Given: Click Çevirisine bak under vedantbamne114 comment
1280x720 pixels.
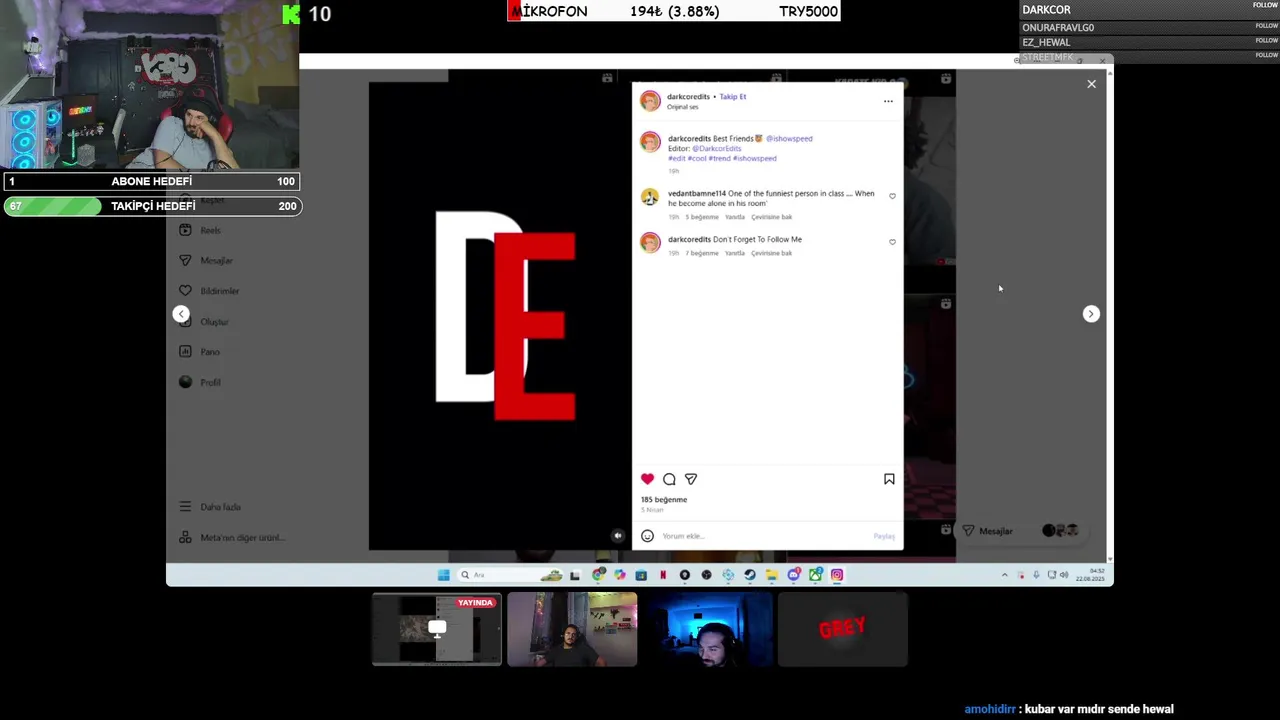Looking at the screenshot, I should (x=772, y=217).
